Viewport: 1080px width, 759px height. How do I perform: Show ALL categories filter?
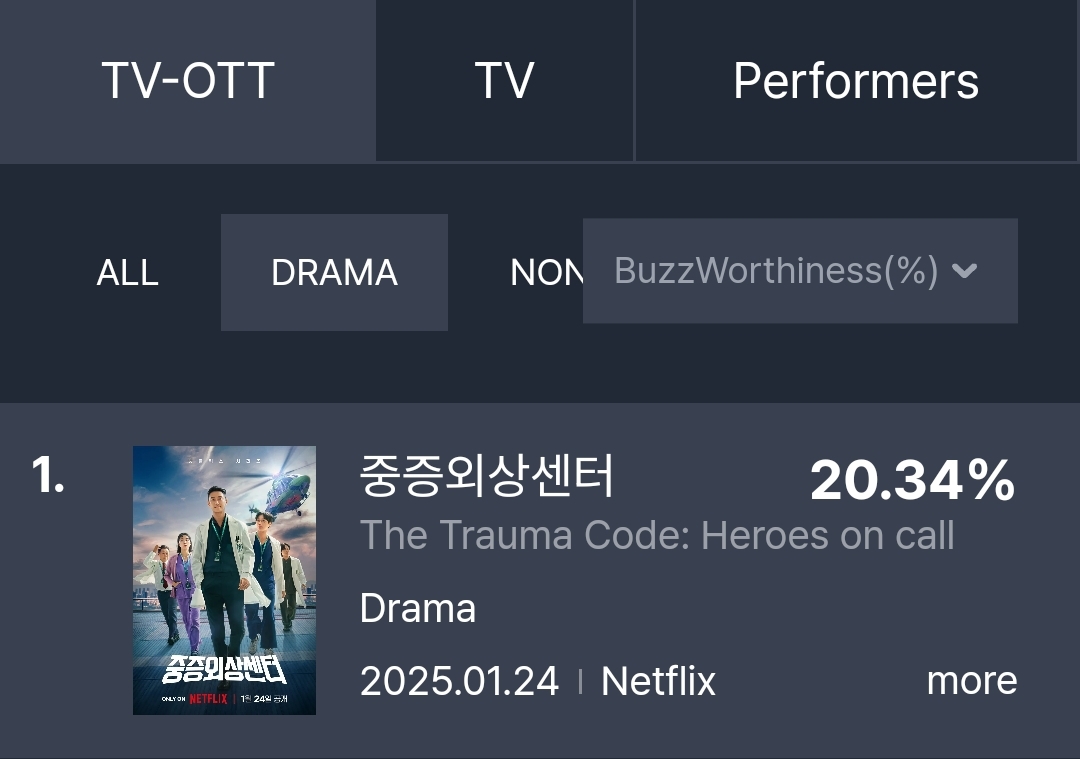click(x=127, y=272)
